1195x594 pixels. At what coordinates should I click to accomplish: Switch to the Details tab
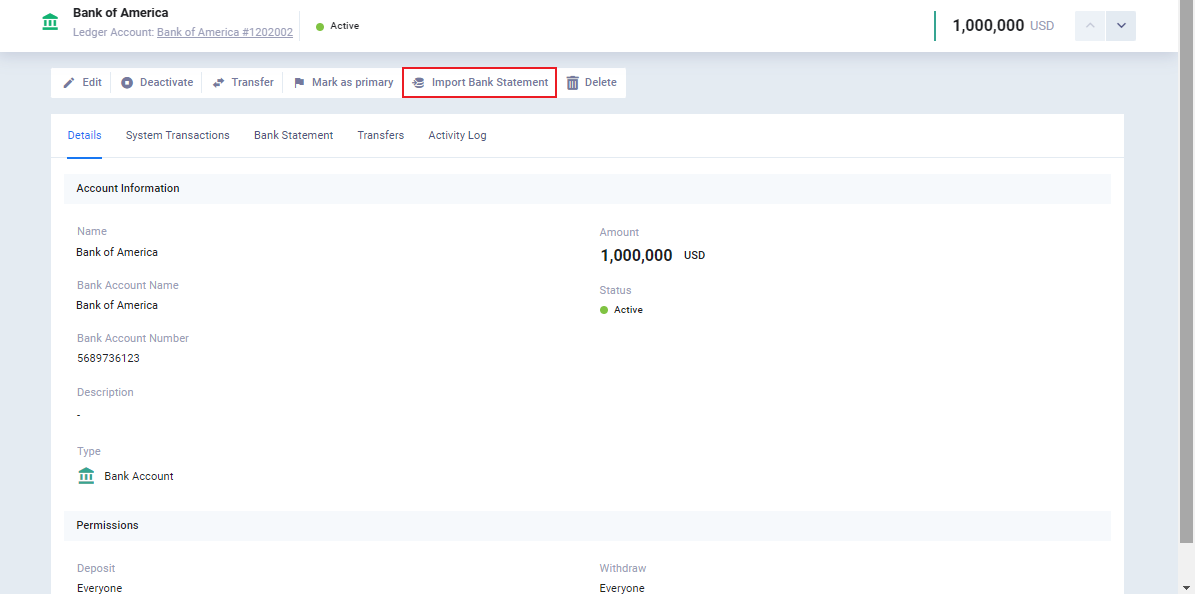(85, 135)
